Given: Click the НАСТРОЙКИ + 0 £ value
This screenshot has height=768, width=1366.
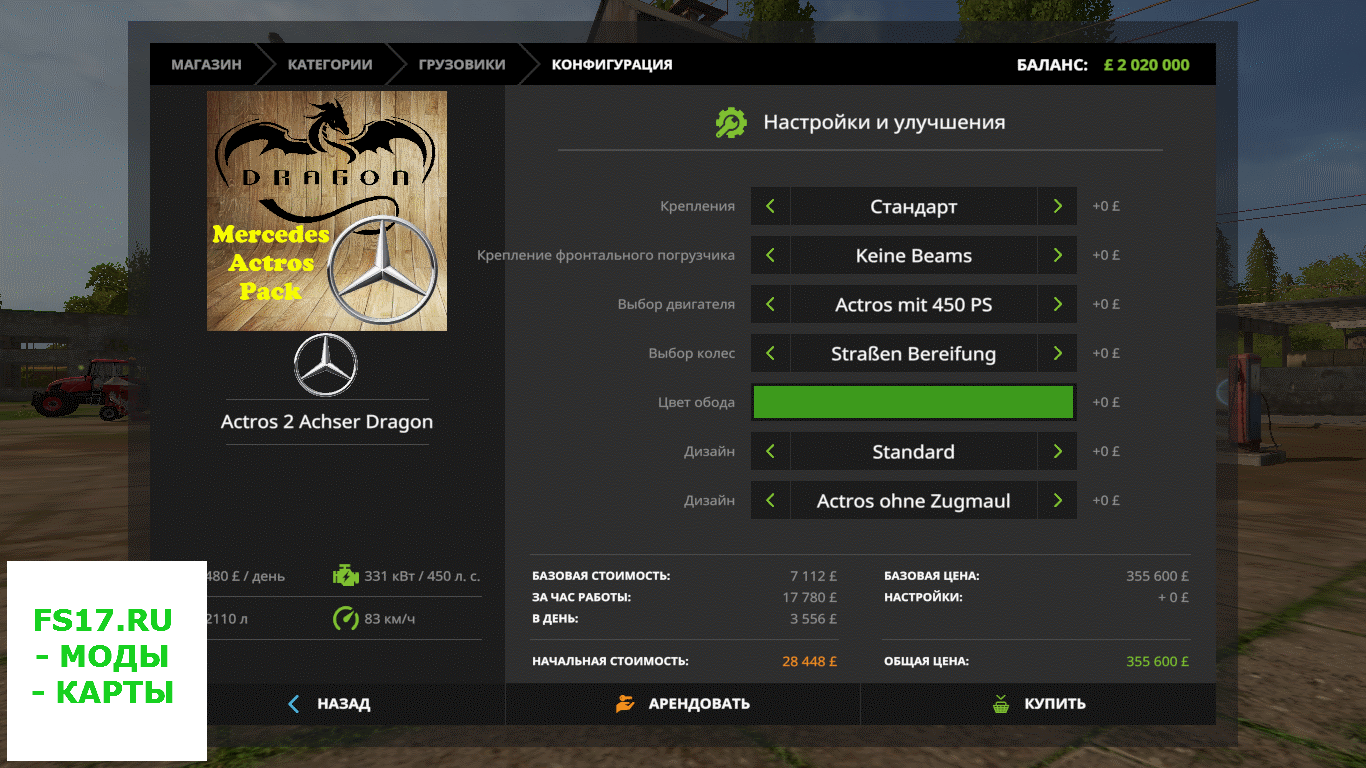Looking at the screenshot, I should click(x=1173, y=597).
